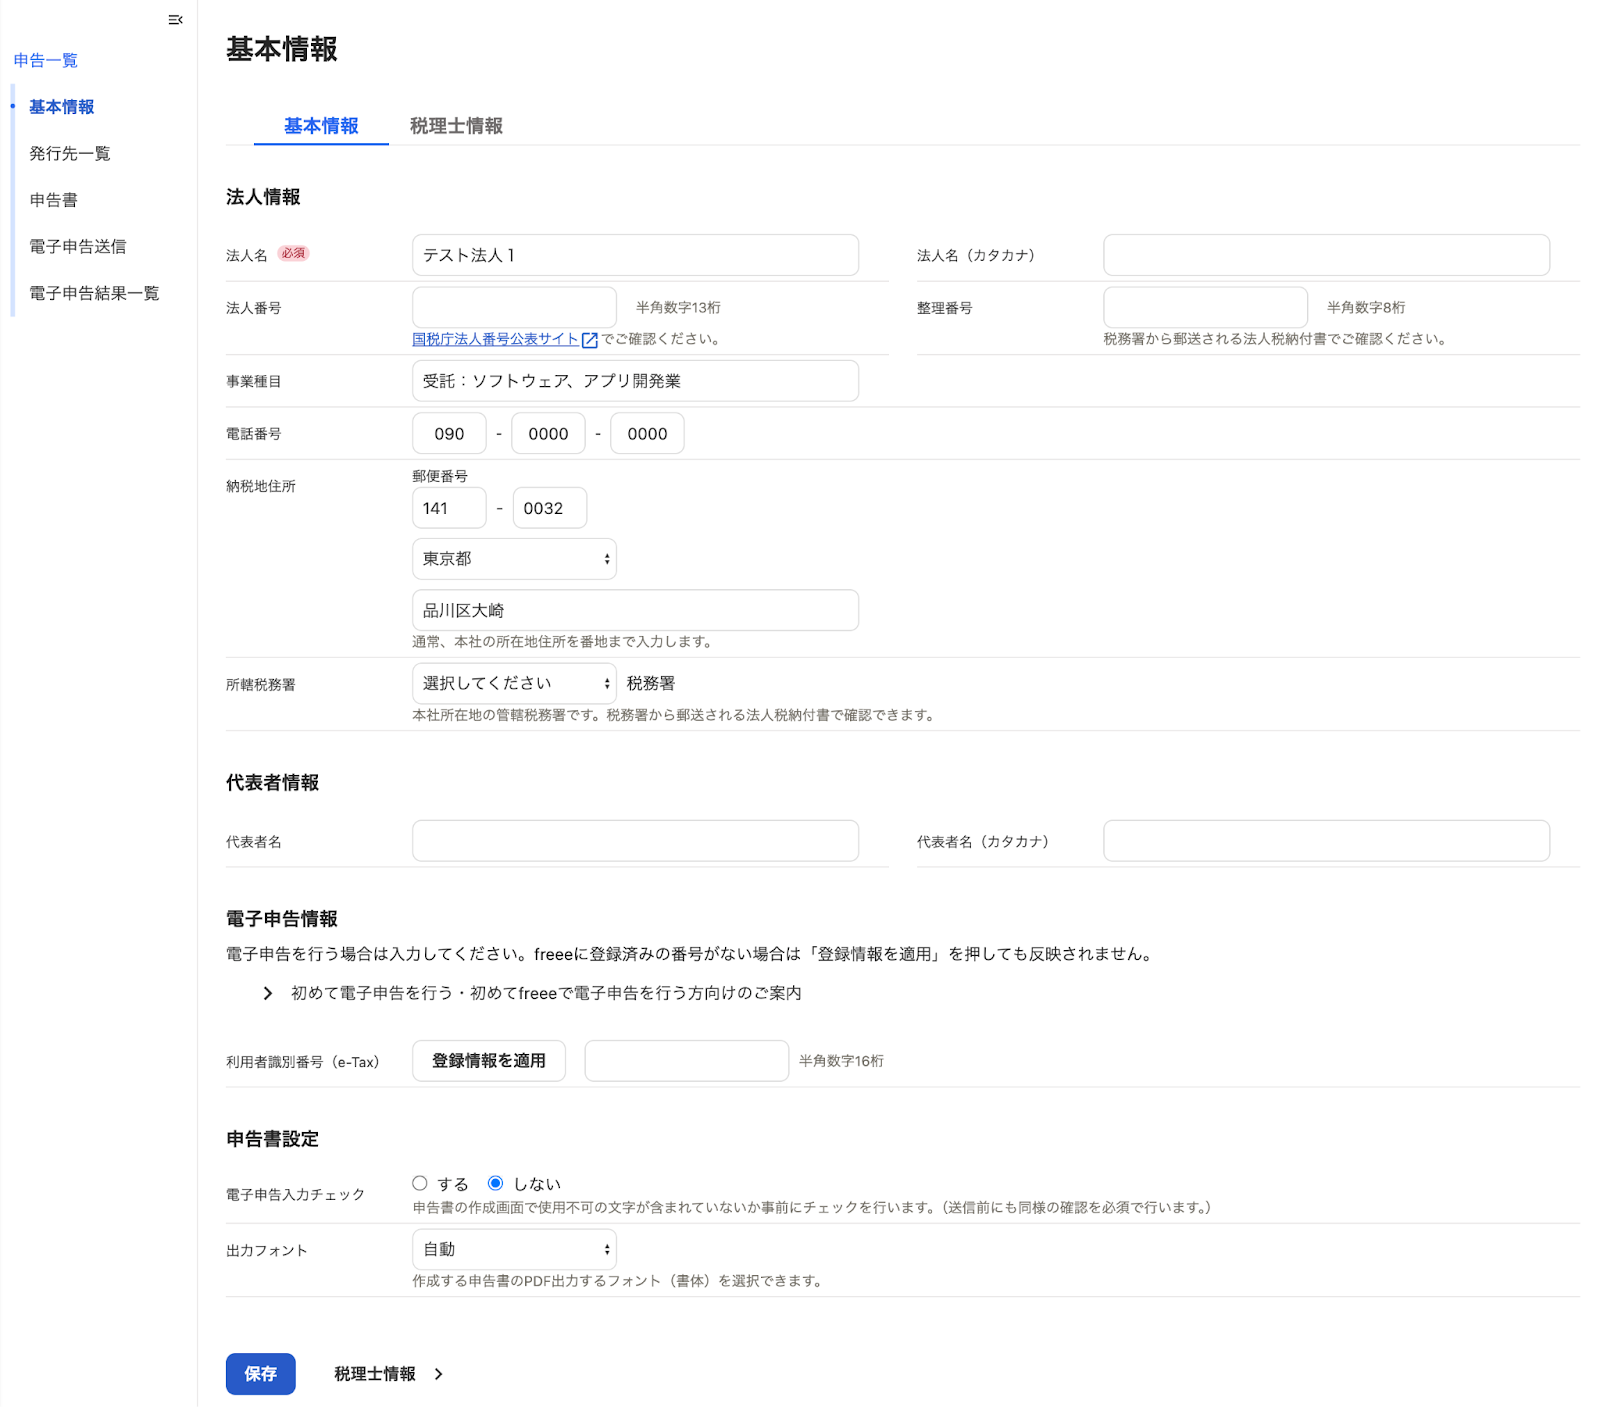Click the 半角数字8桁 hint text

coord(1366,308)
